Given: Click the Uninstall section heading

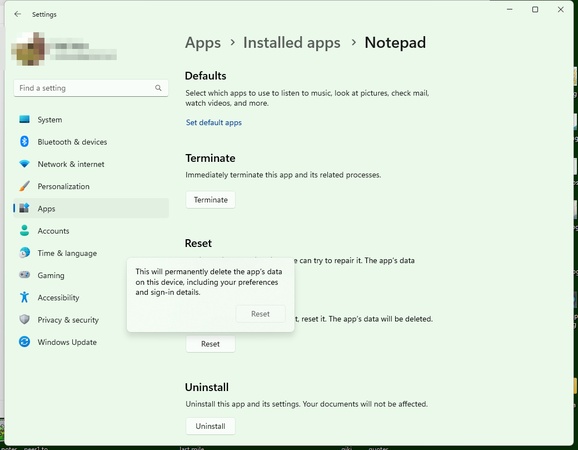Looking at the screenshot, I should pyautogui.click(x=207, y=387).
